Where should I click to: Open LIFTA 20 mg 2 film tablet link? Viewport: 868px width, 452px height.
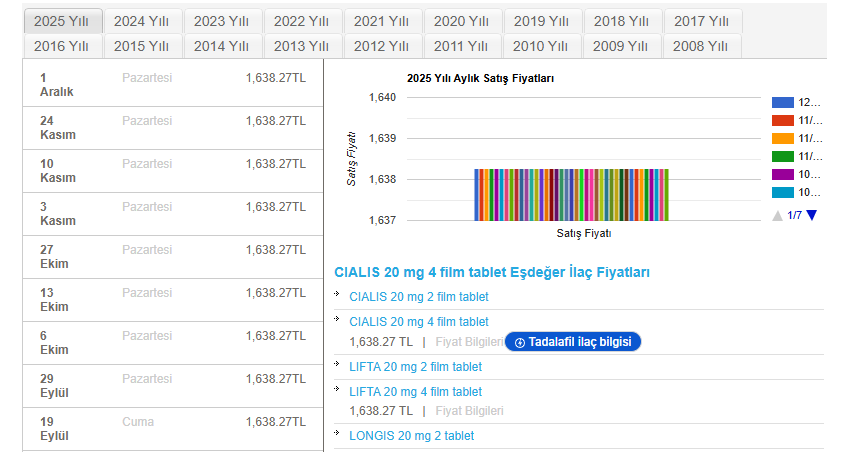pos(415,367)
